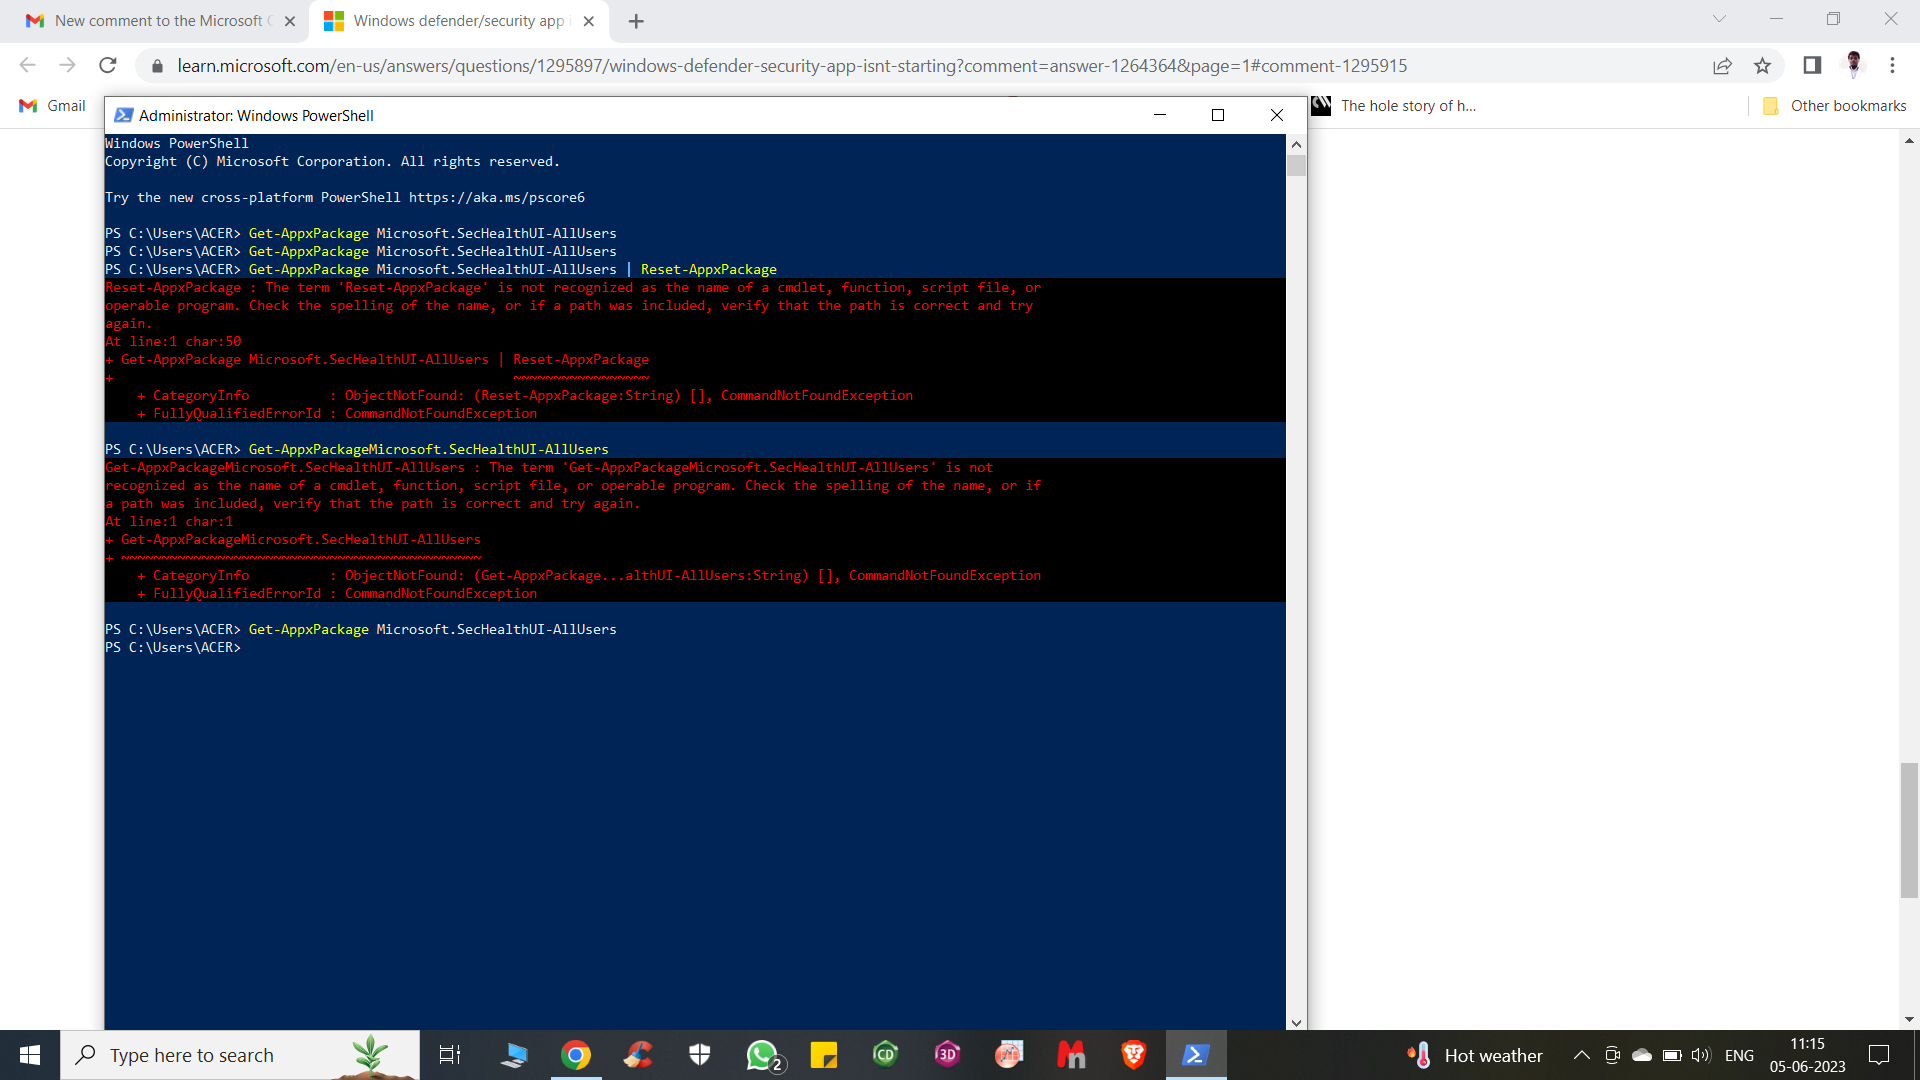Open Windows Security shield in taskbar
The height and width of the screenshot is (1080, 1920).
point(700,1055)
